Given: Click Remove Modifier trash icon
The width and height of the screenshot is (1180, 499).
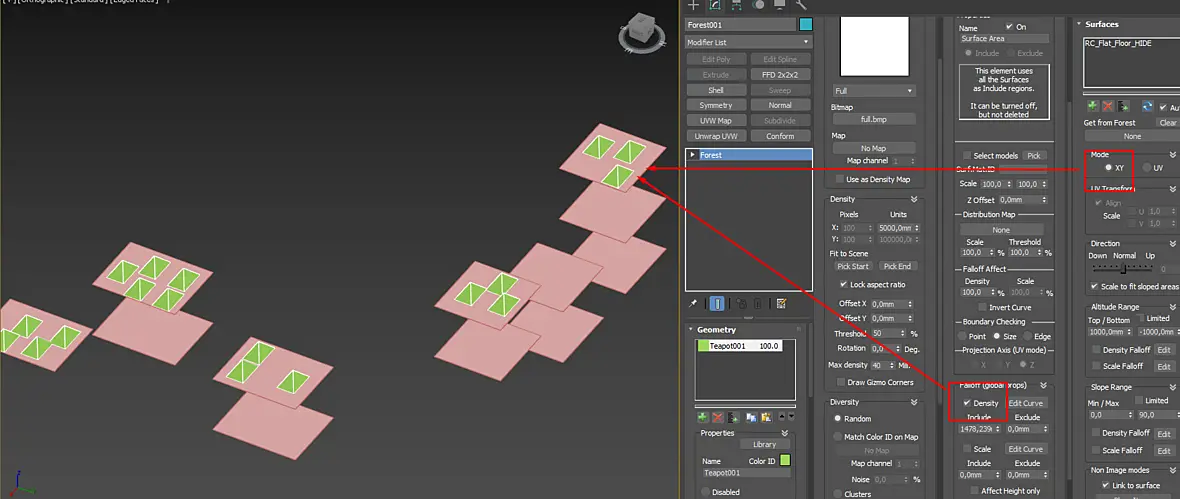Looking at the screenshot, I should [758, 303].
